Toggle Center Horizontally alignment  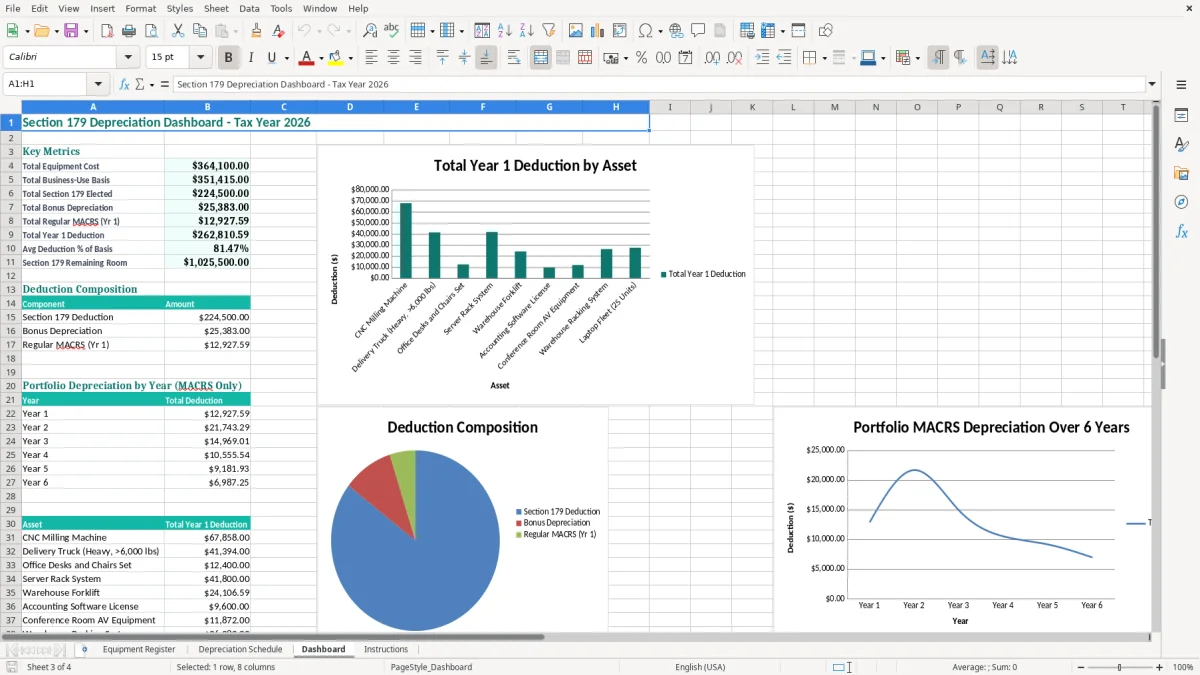click(x=393, y=58)
